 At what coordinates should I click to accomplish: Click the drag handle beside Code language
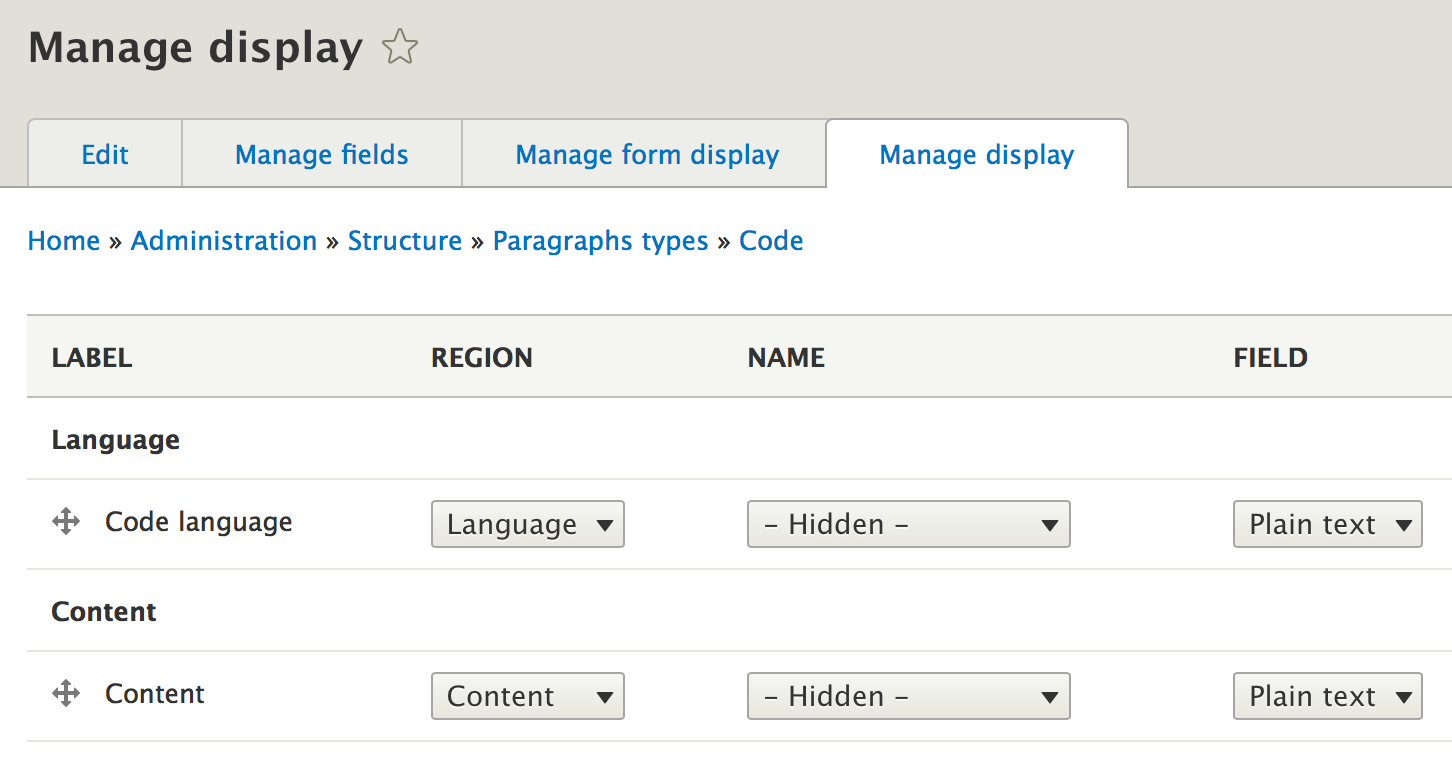pyautogui.click(x=65, y=521)
